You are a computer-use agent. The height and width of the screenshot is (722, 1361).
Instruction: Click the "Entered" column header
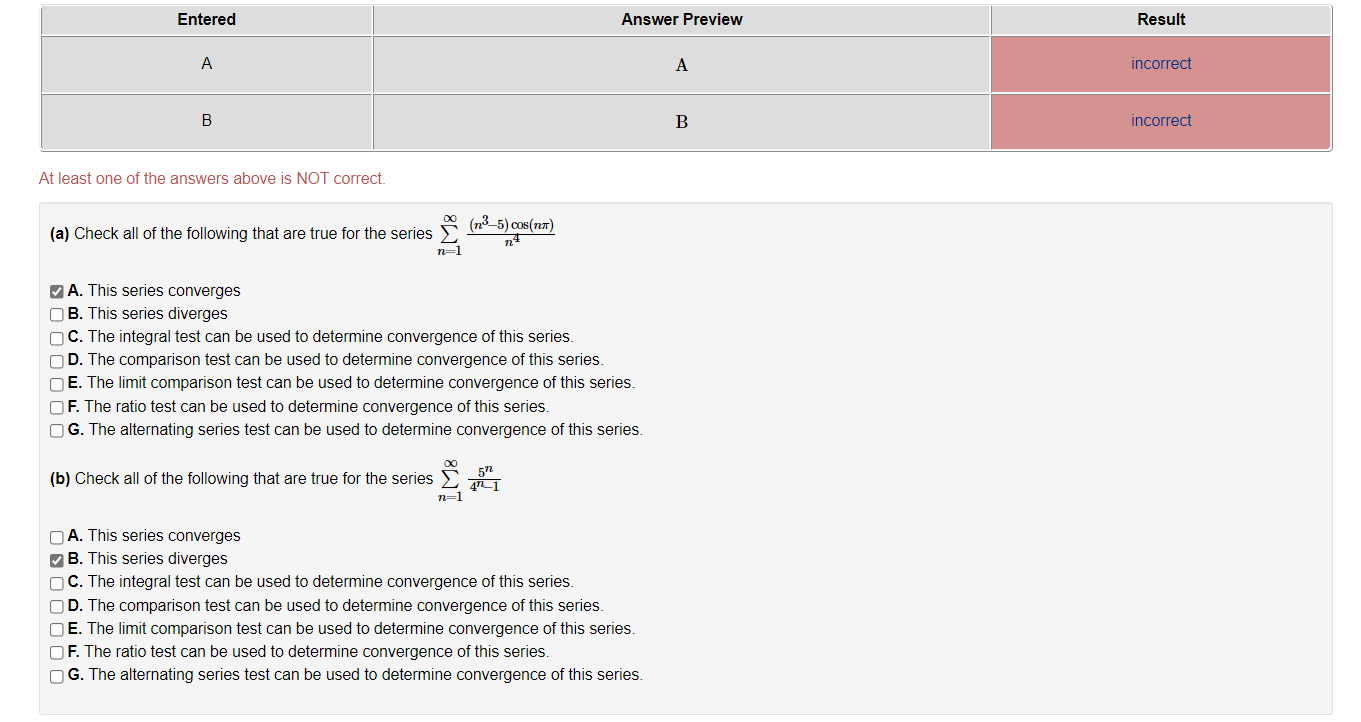point(205,19)
